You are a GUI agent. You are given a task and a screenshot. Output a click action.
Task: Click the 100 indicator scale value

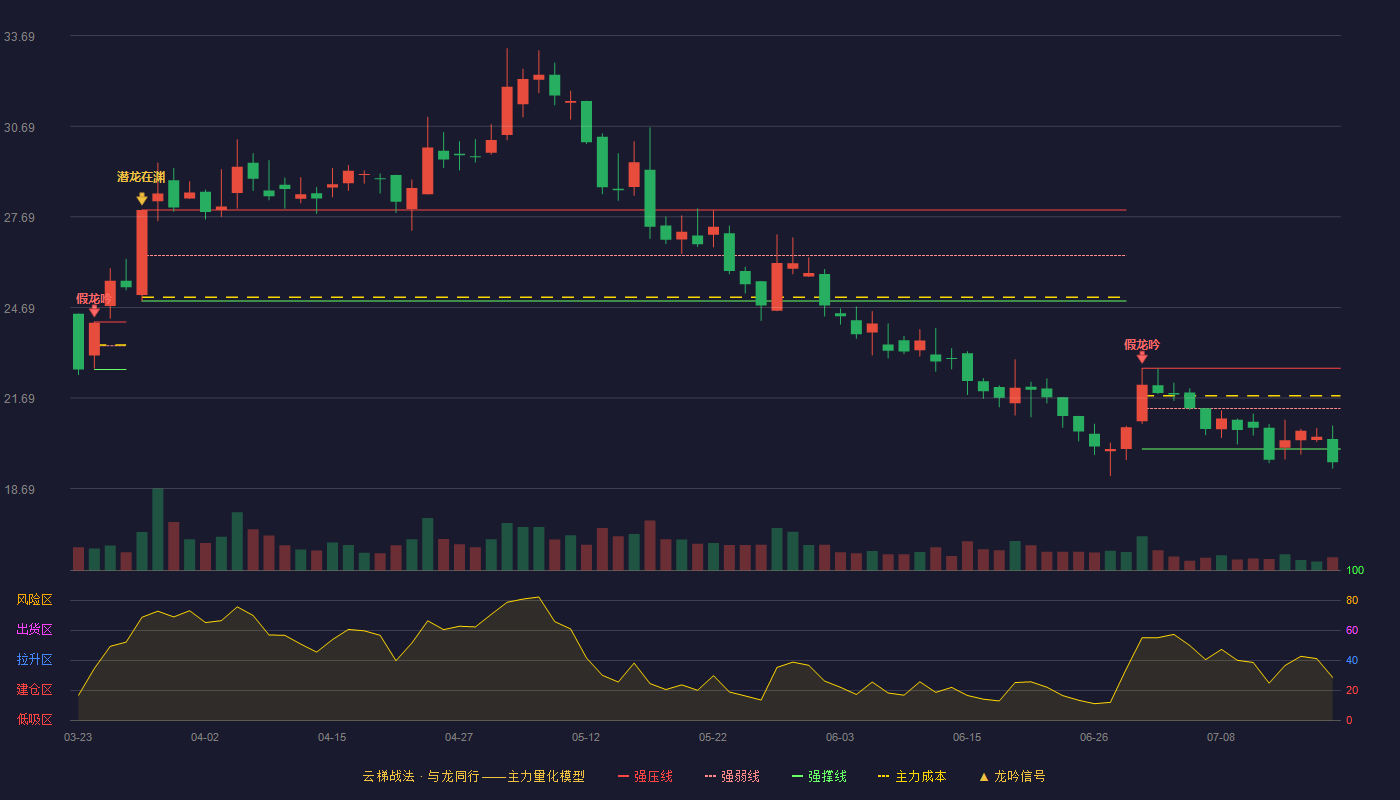click(1355, 571)
